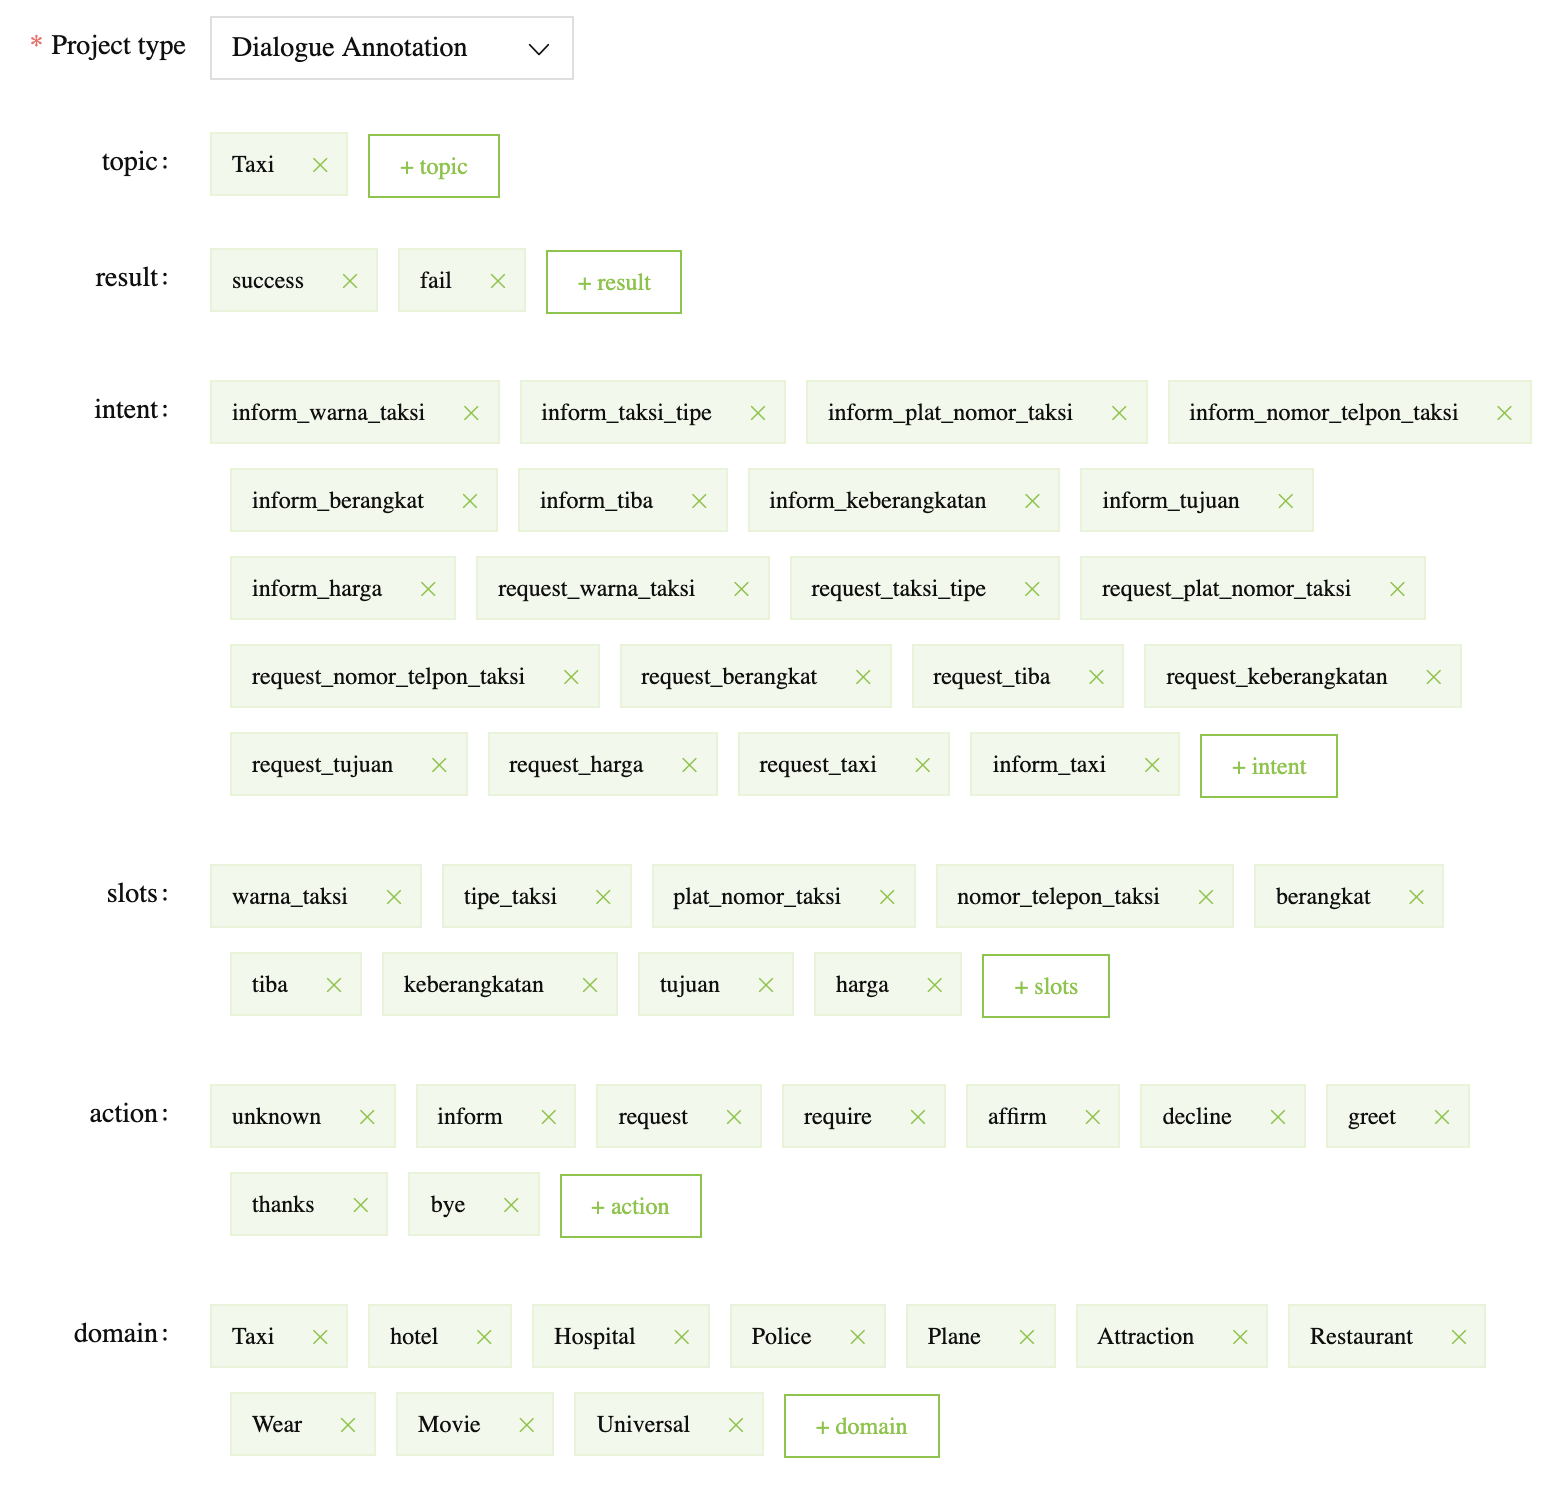Remove the Hospital domain tag
The image size is (1554, 1498).
coord(682,1337)
